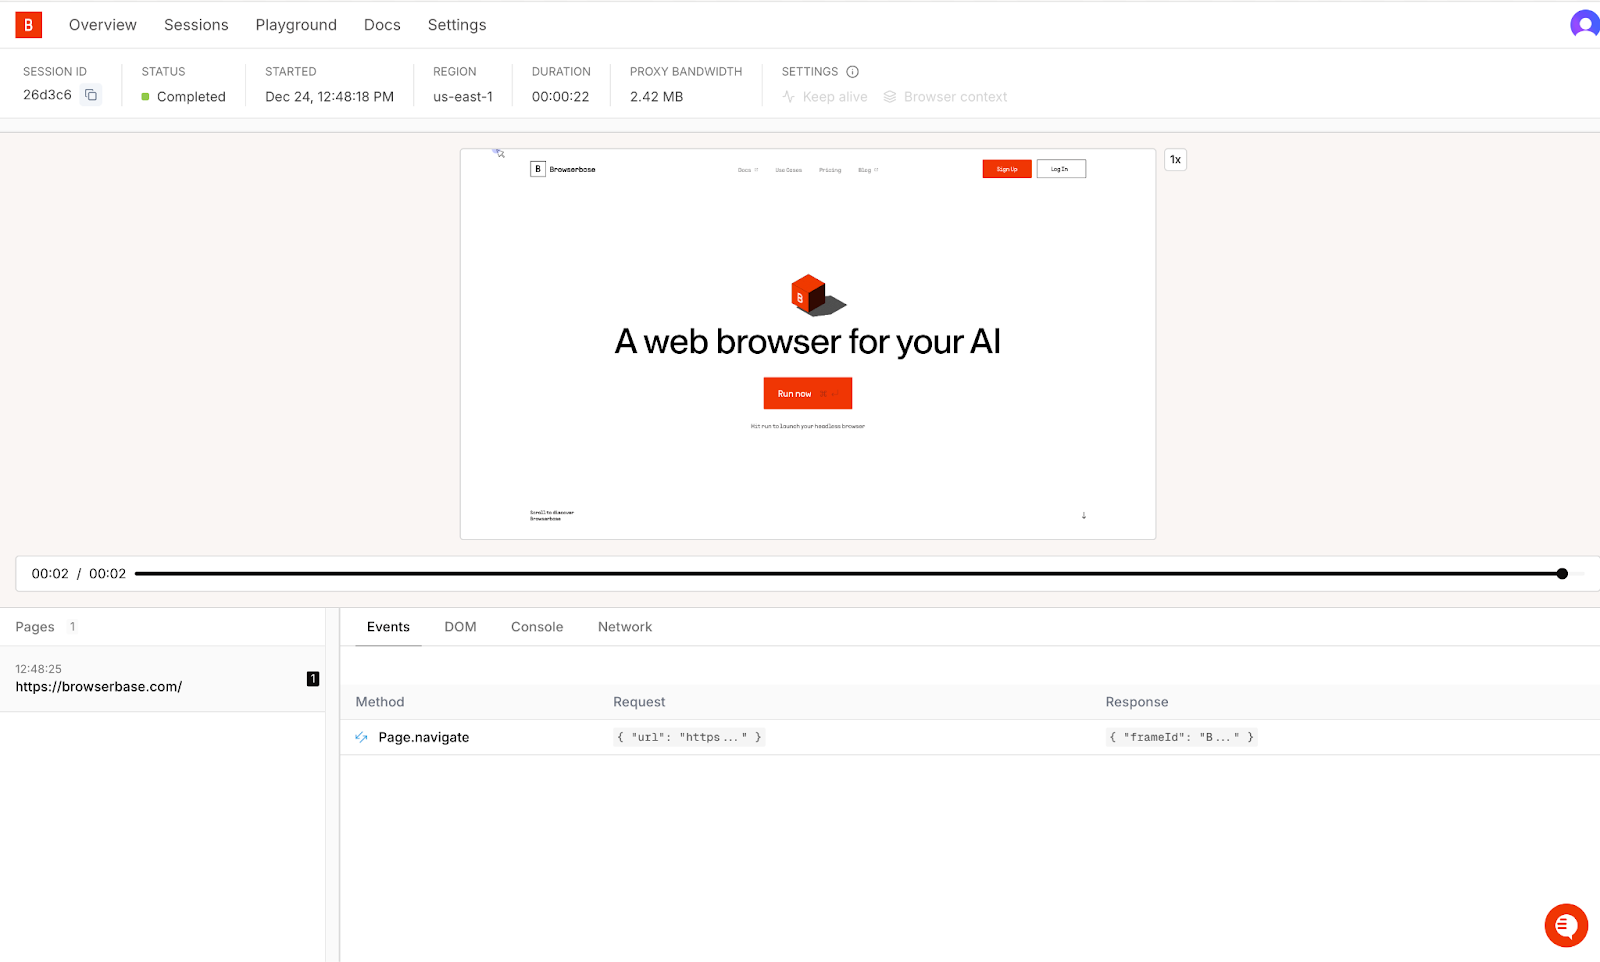1600x962 pixels.
Task: Click the Browserbase logo in the top bar
Action: [29, 25]
